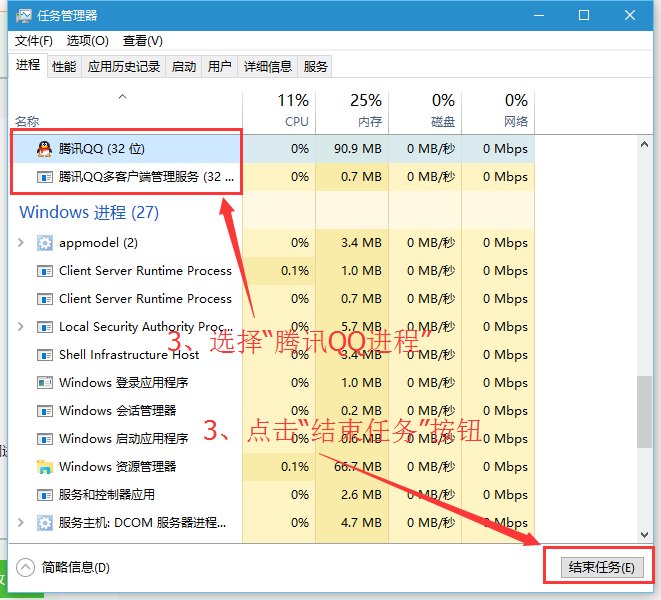
Task: Click the Task Manager title bar icon
Action: coord(24,16)
